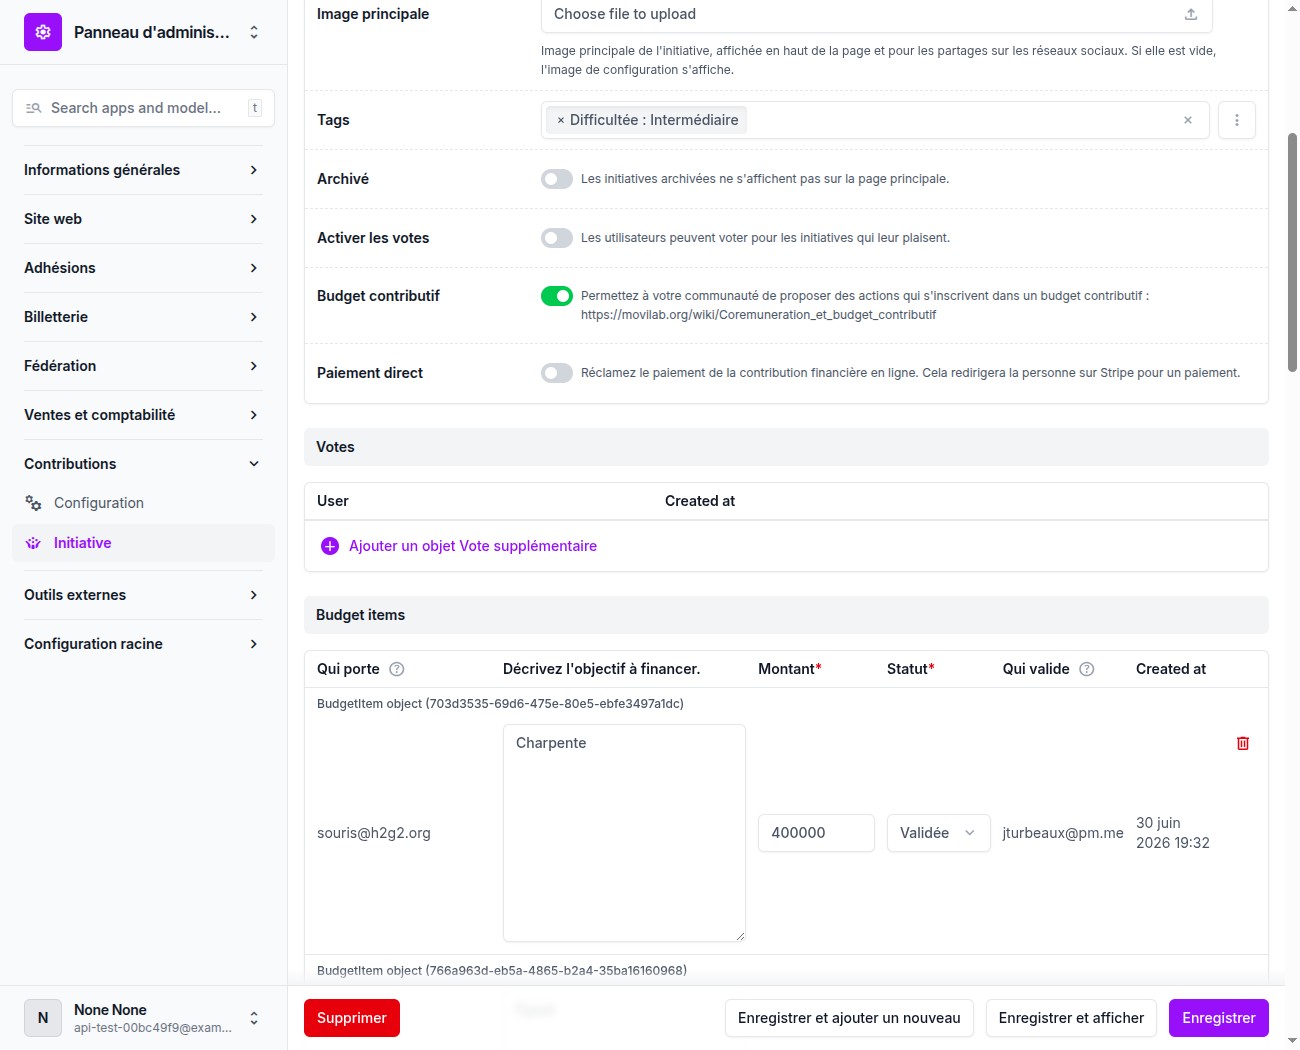1300x1050 pixels.
Task: Click the red Supprimer button
Action: [x=352, y=1018]
